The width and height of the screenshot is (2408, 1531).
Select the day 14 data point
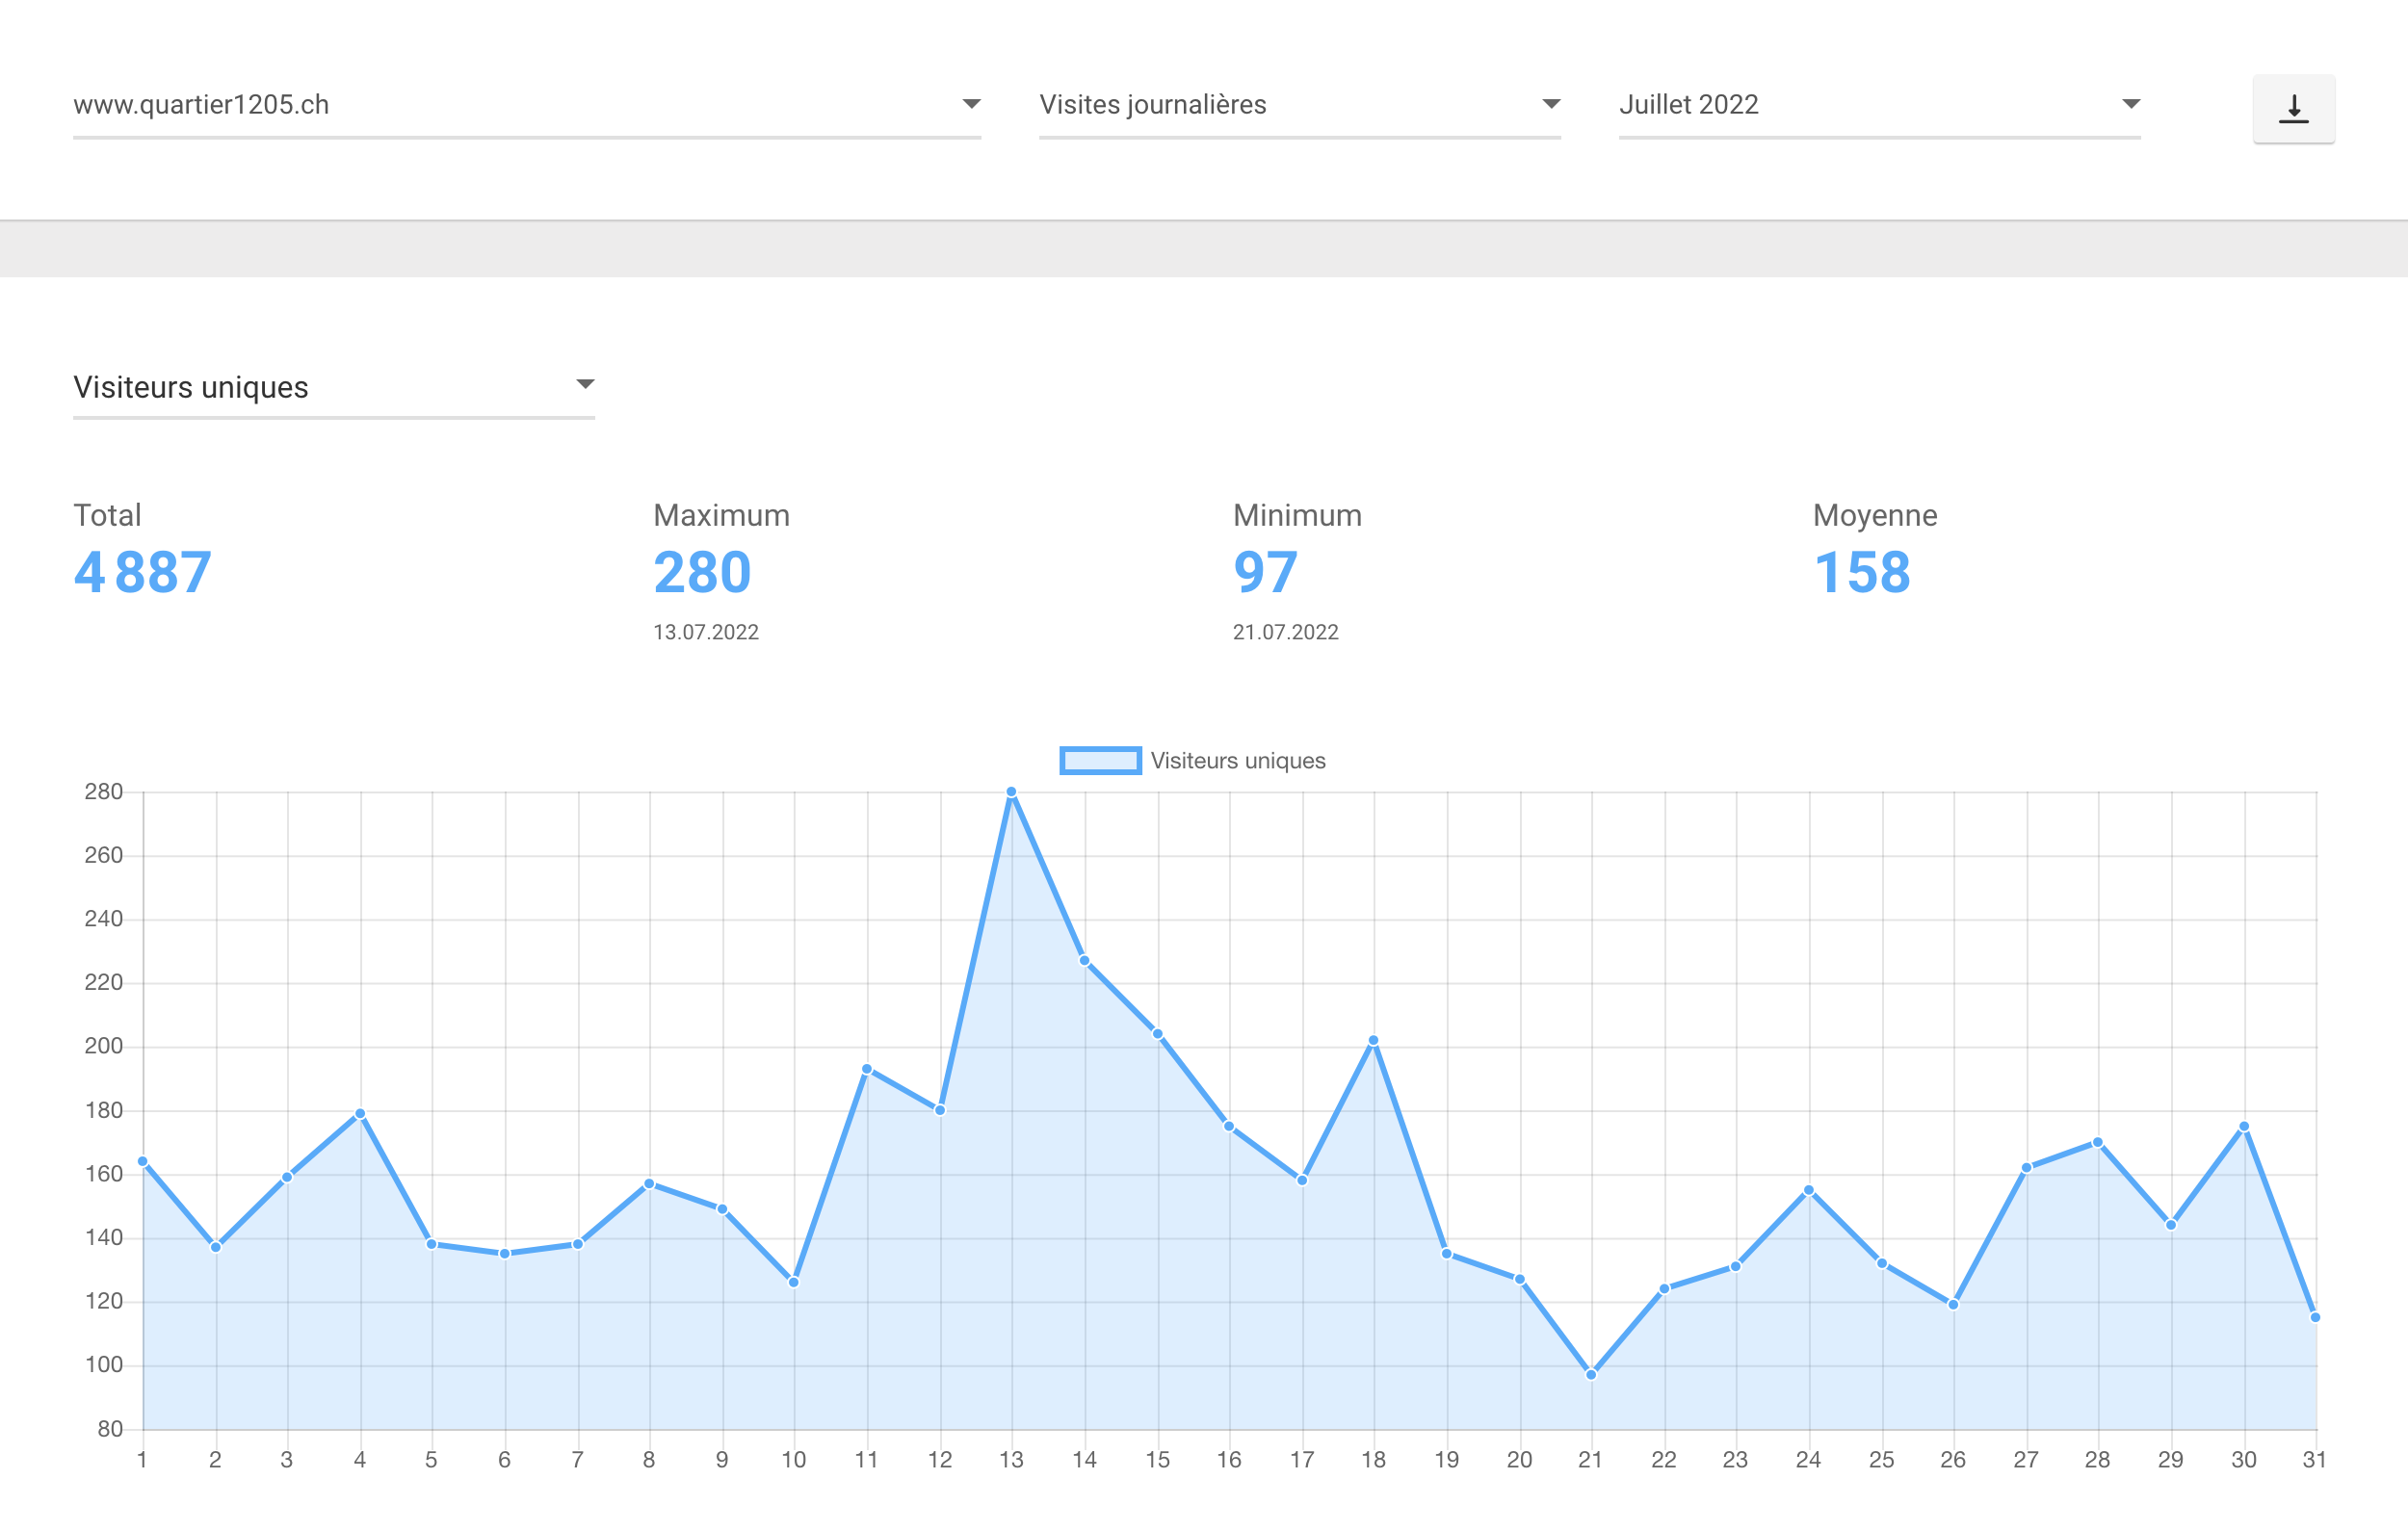click(1084, 961)
